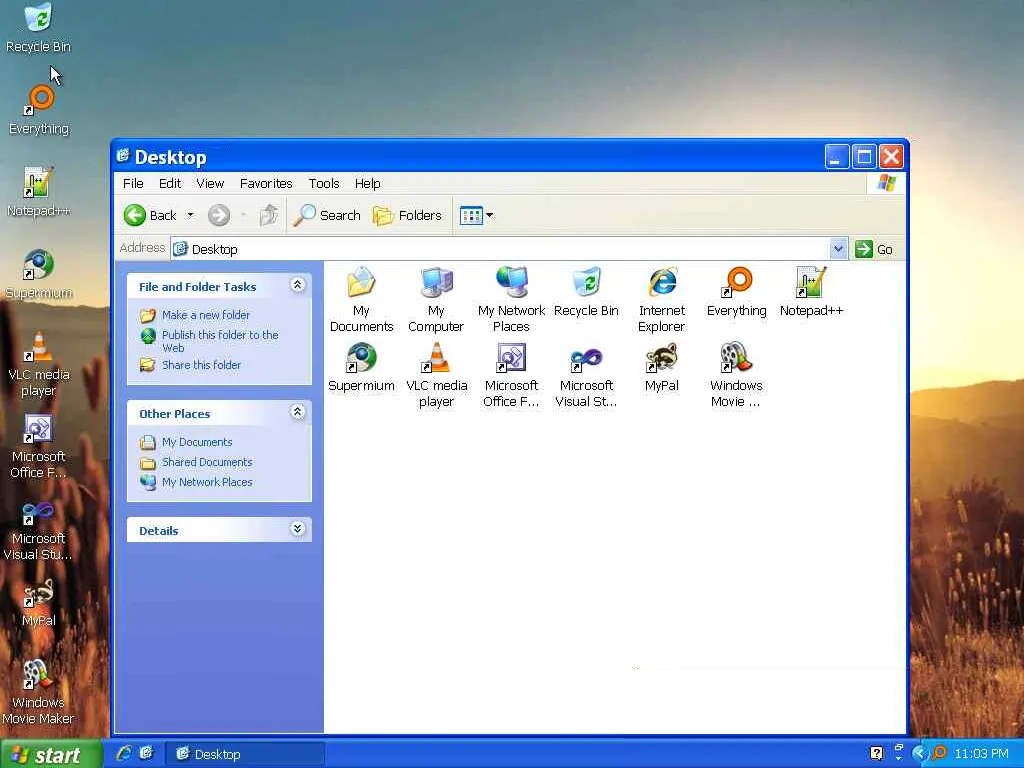1024x768 pixels.
Task: Expand the Address bar dropdown arrow
Action: tap(838, 249)
